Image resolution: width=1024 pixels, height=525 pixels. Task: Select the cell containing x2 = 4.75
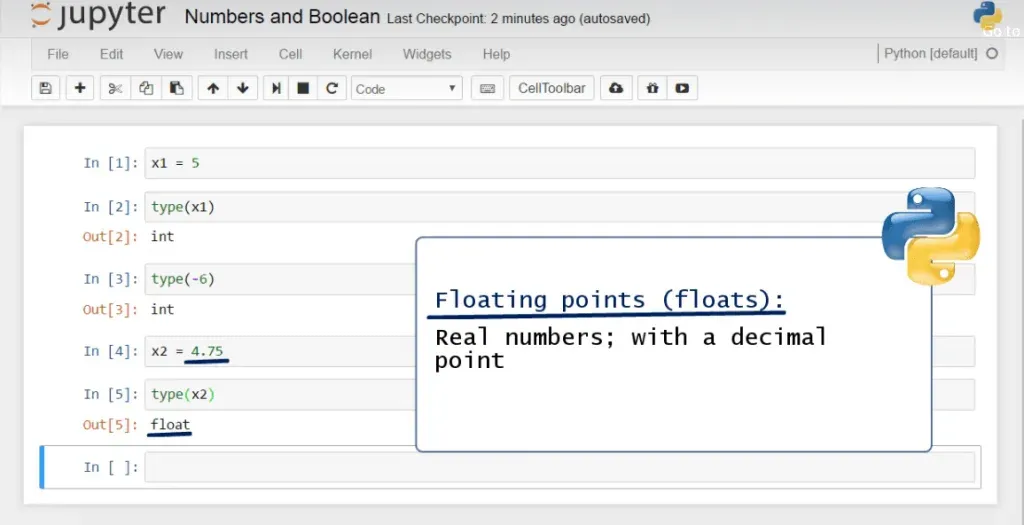click(280, 351)
